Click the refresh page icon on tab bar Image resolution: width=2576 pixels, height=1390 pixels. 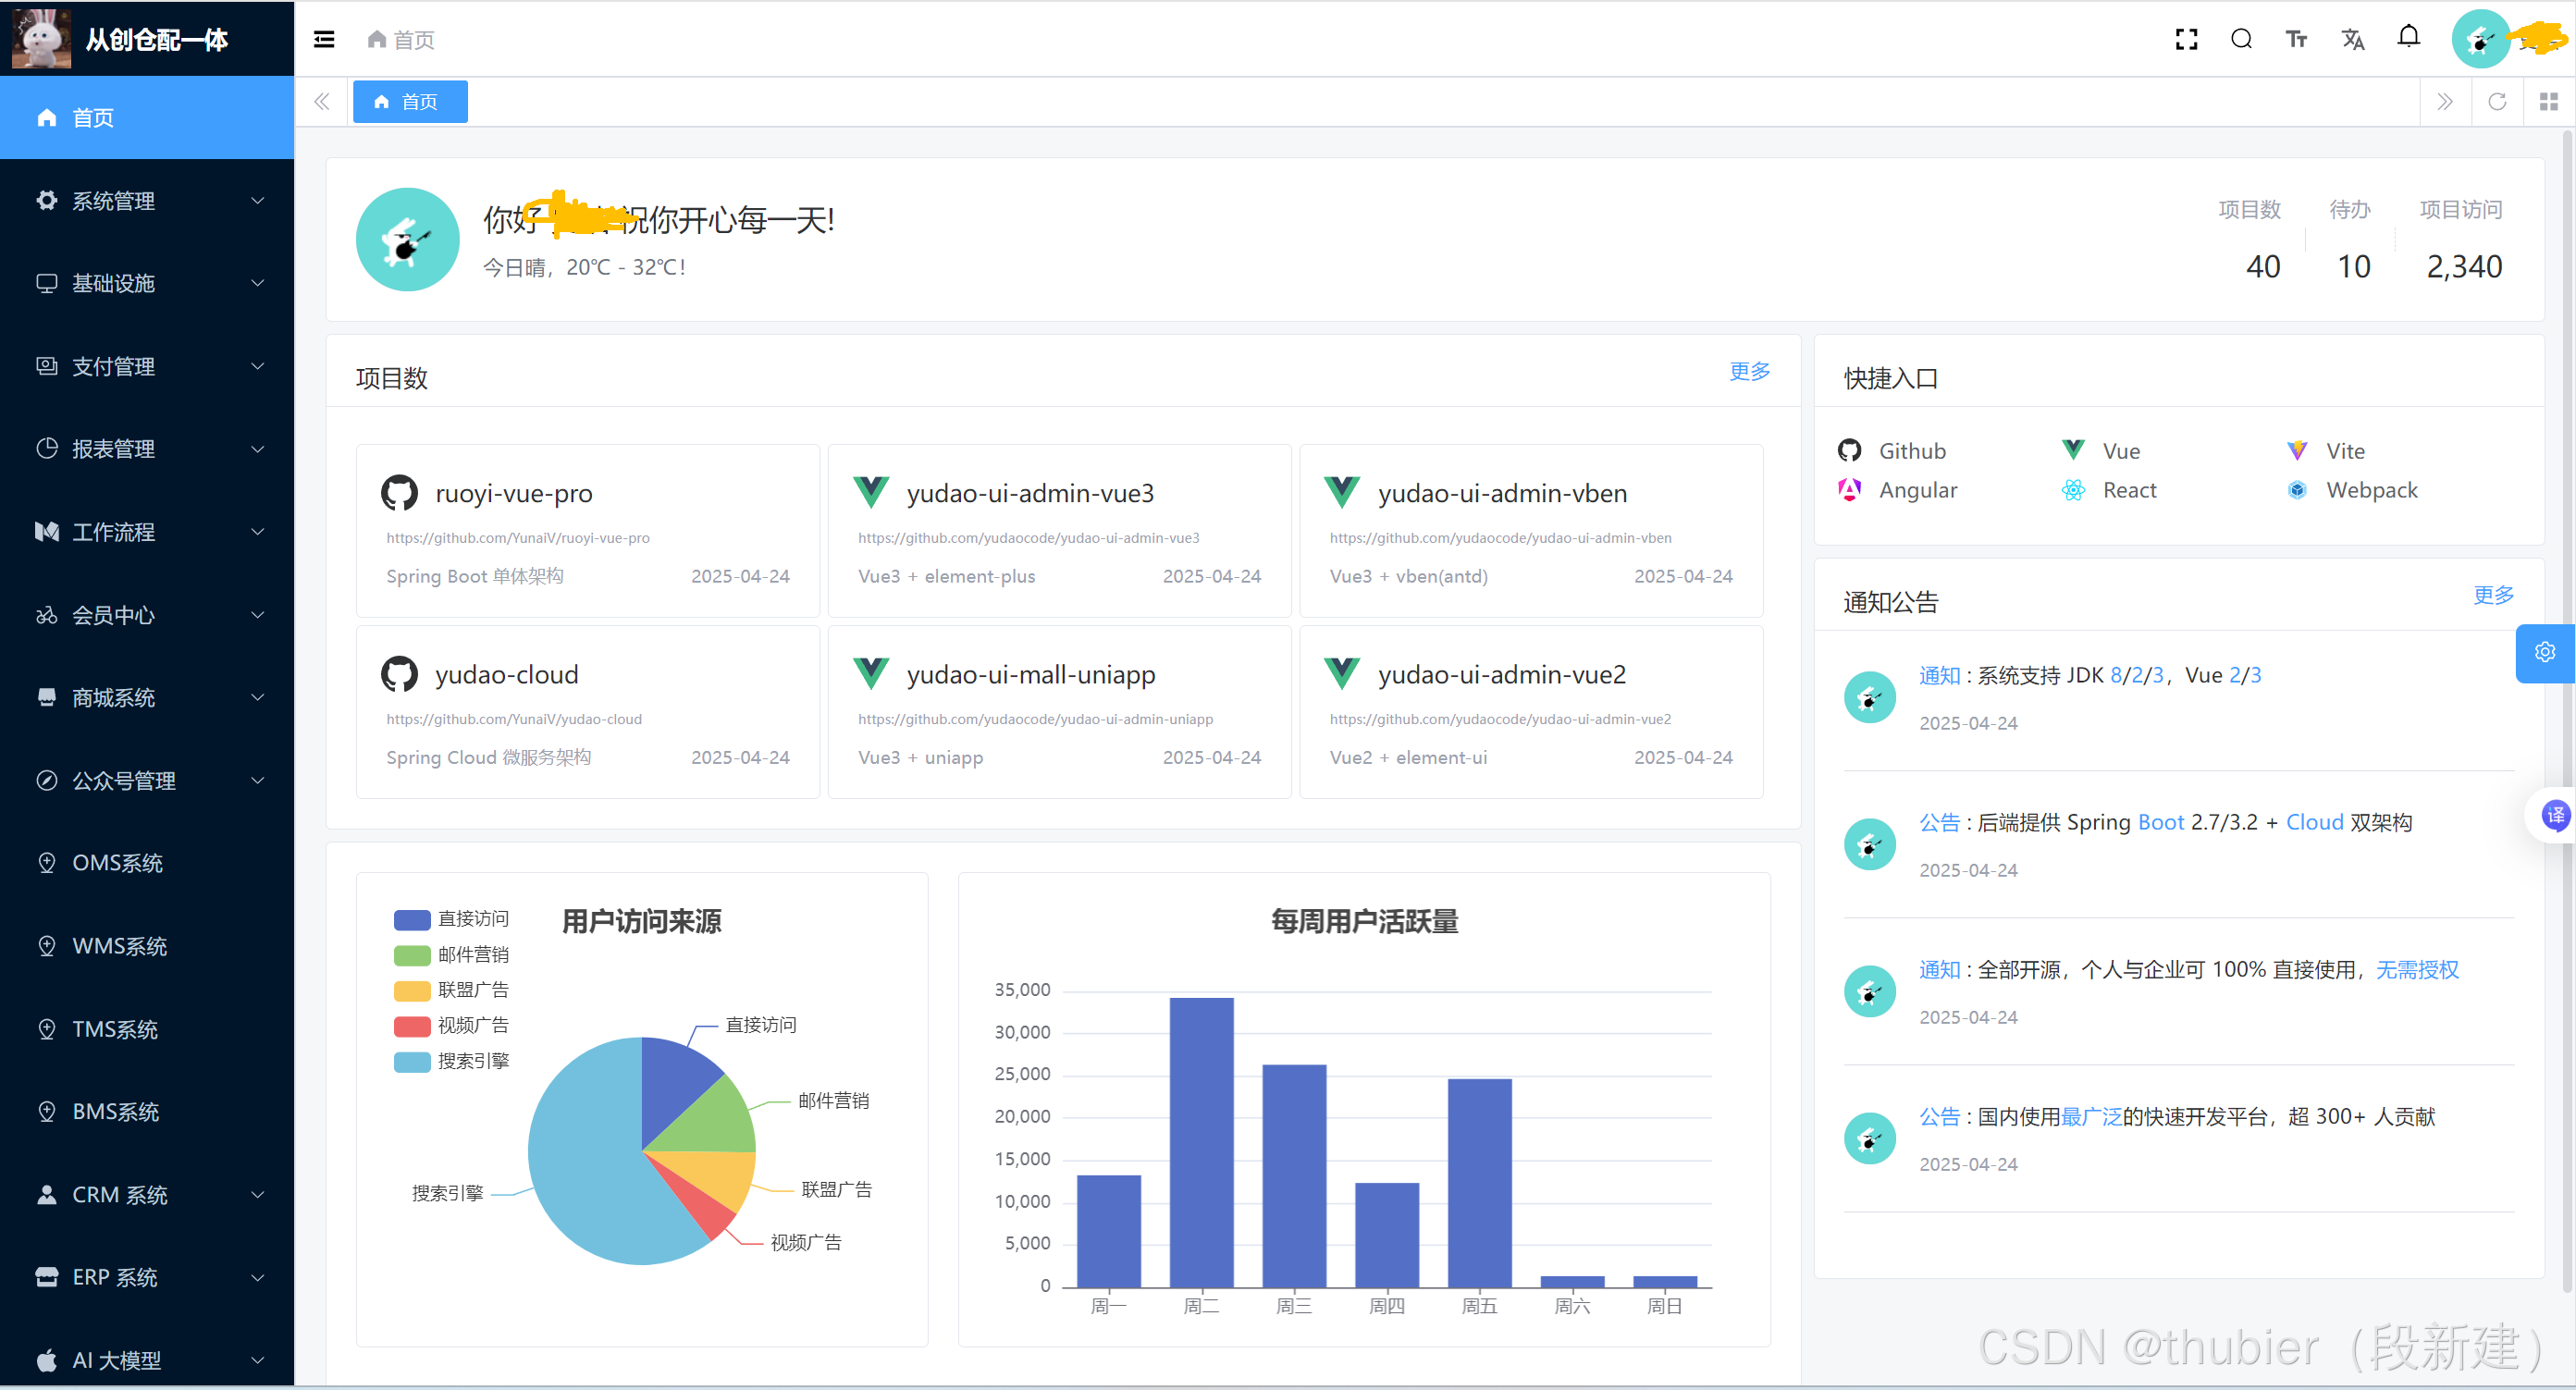pyautogui.click(x=2497, y=101)
